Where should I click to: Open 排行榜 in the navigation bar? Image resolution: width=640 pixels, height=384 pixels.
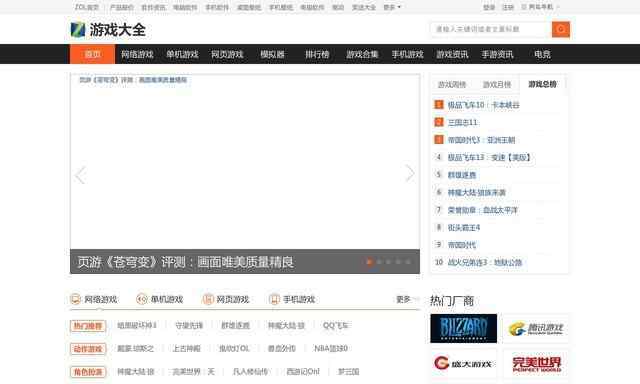click(317, 54)
